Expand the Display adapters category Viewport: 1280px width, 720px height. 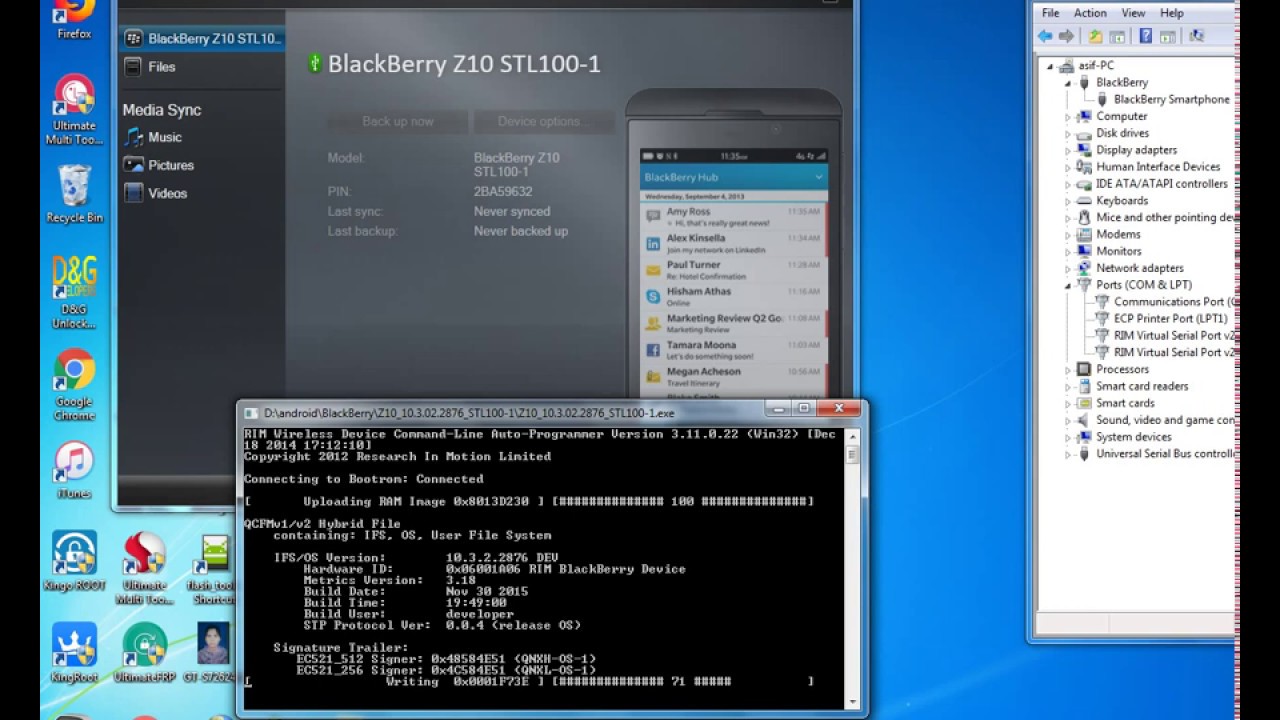pyautogui.click(x=1068, y=151)
